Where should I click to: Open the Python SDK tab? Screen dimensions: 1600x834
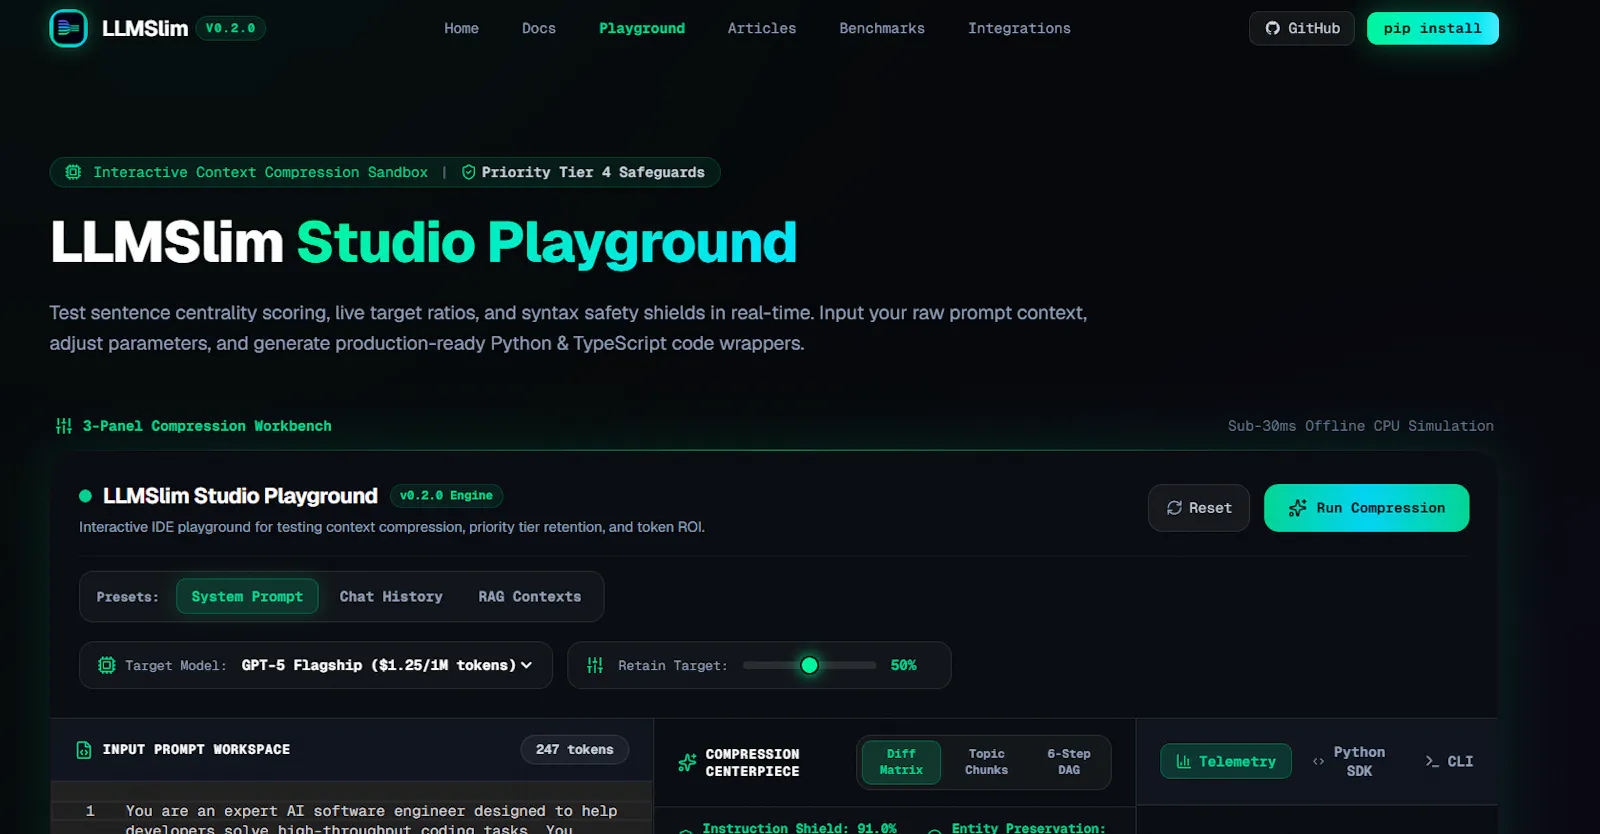[x=1349, y=761]
